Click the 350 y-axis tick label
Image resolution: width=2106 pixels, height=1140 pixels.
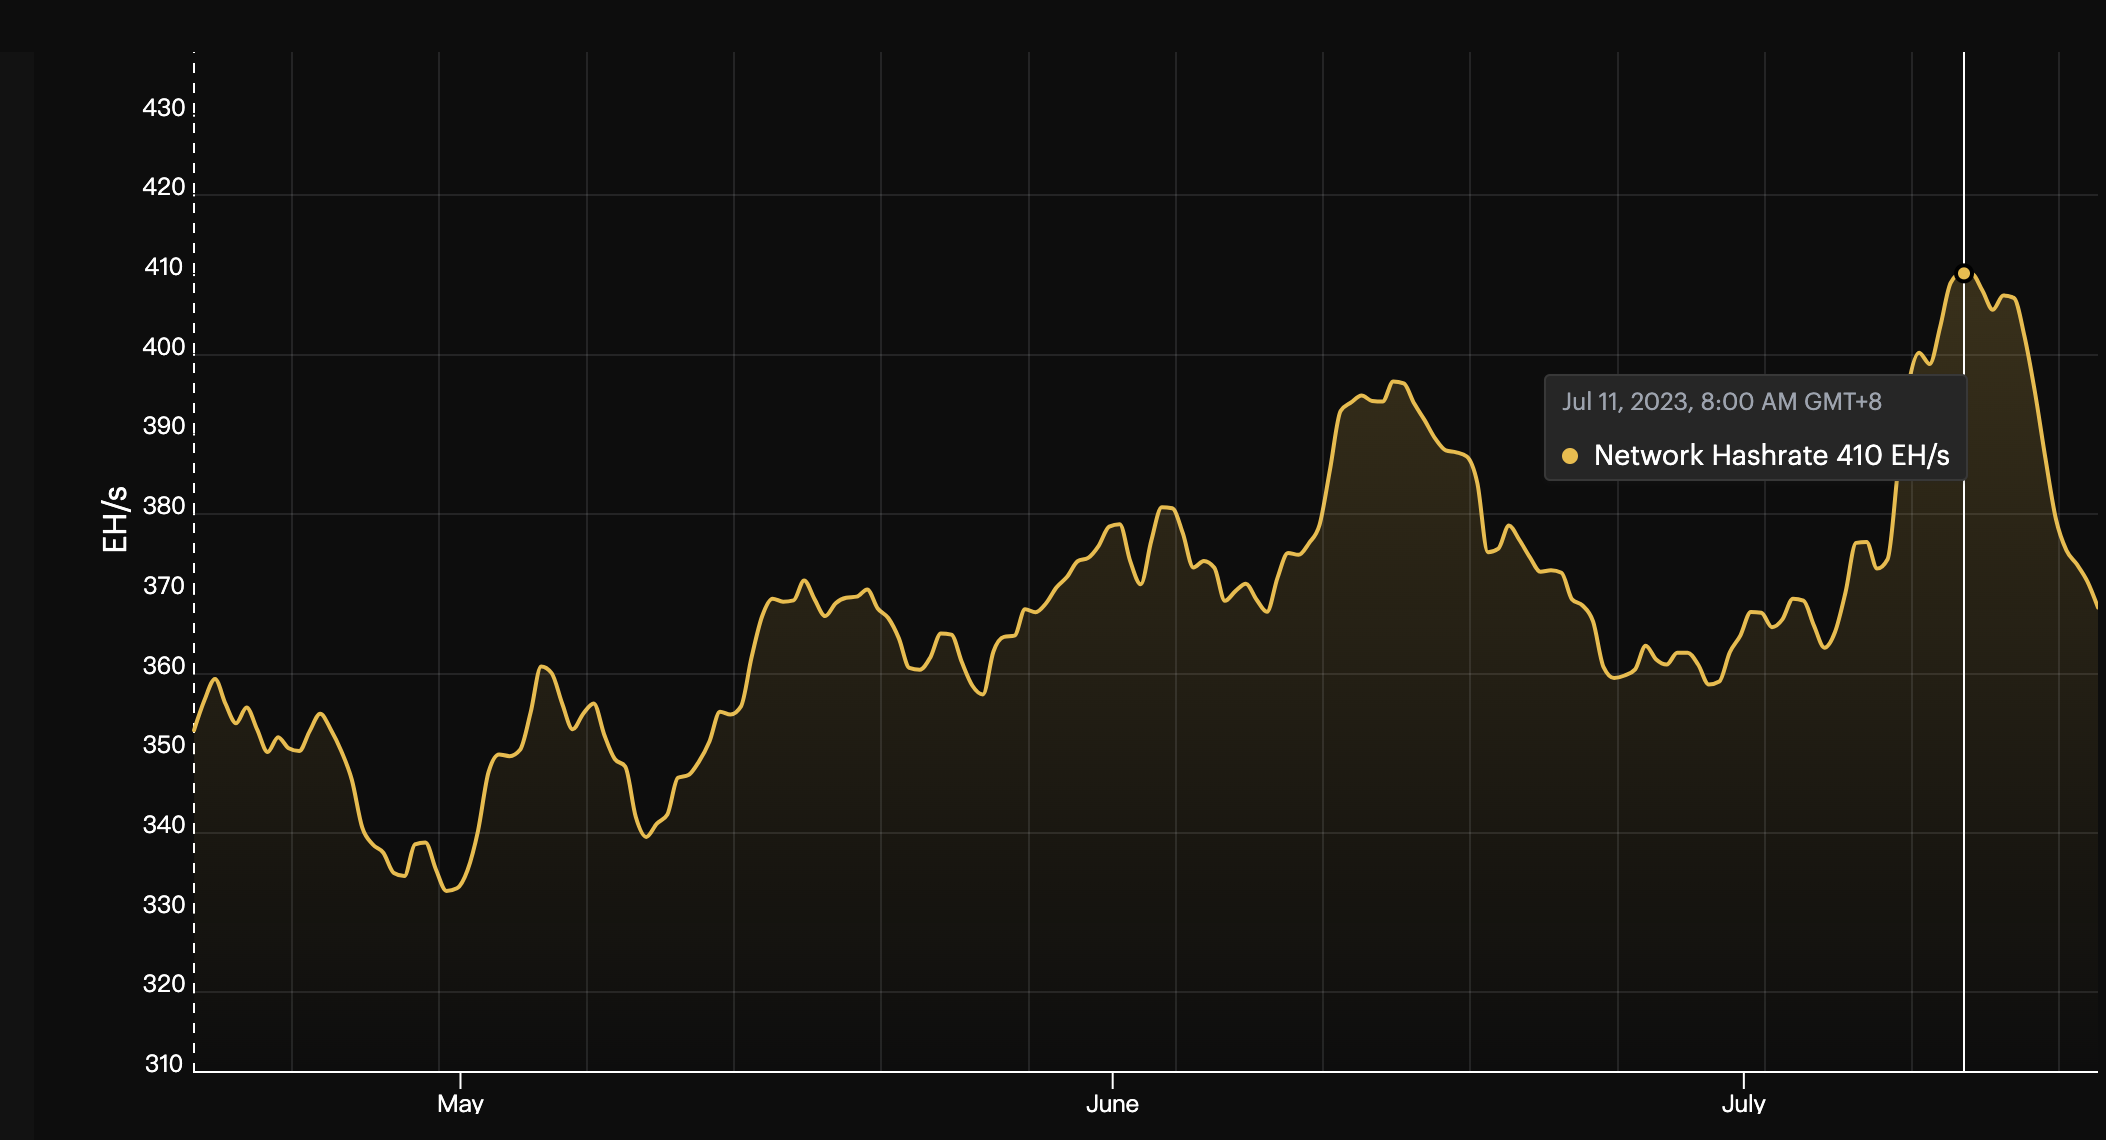click(x=163, y=745)
